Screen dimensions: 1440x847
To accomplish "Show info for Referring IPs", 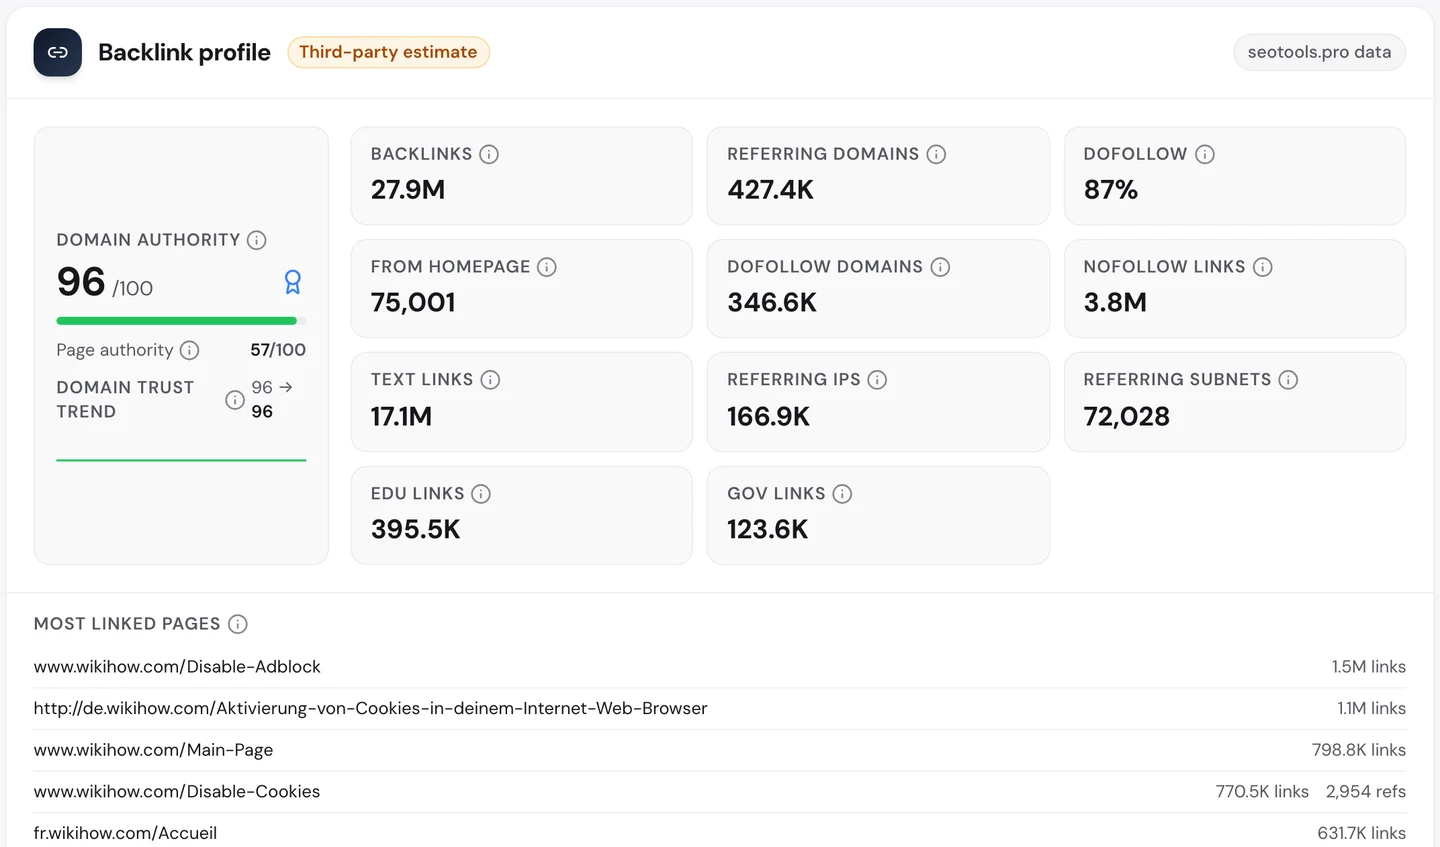I will 877,380.
